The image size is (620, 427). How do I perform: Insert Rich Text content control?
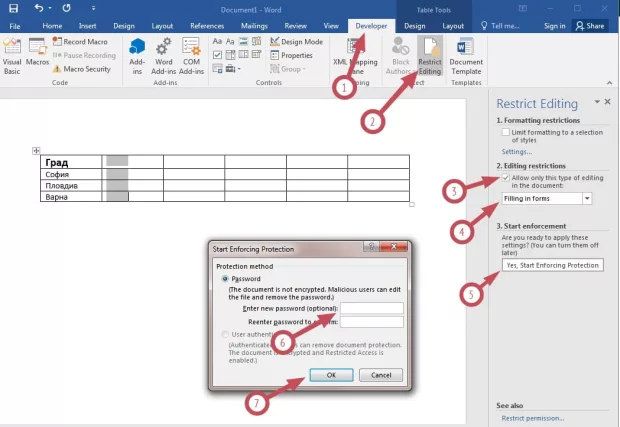click(x=217, y=41)
